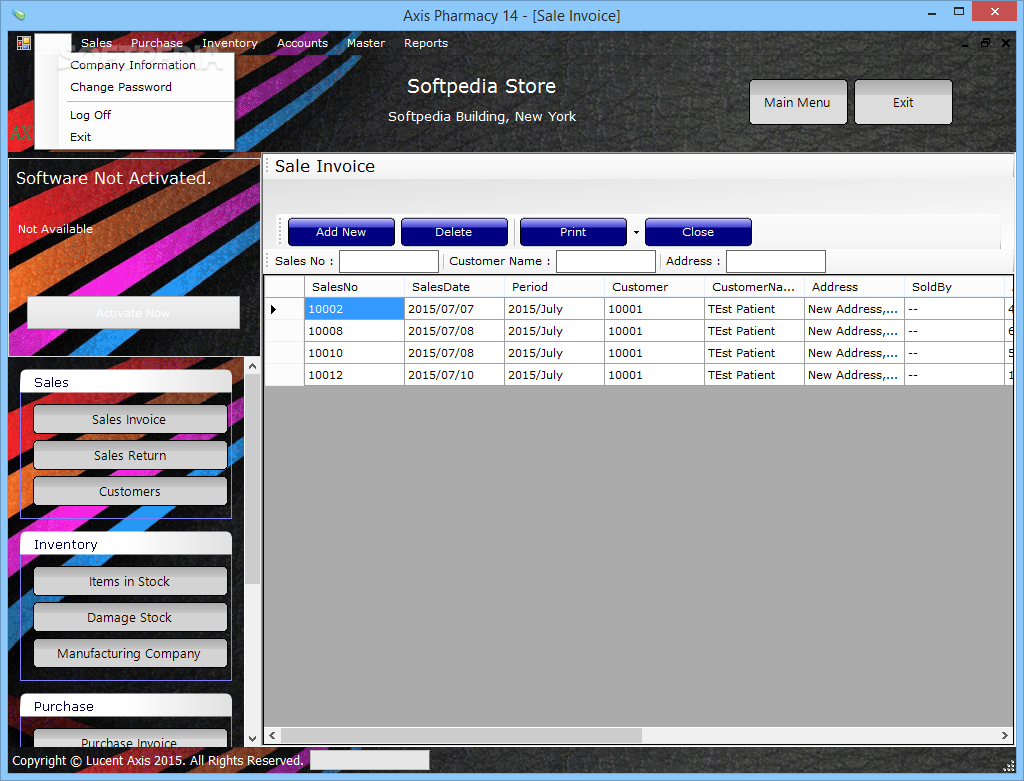Select sales number 10012 cell
Viewport: 1024px width, 781px height.
coord(354,375)
